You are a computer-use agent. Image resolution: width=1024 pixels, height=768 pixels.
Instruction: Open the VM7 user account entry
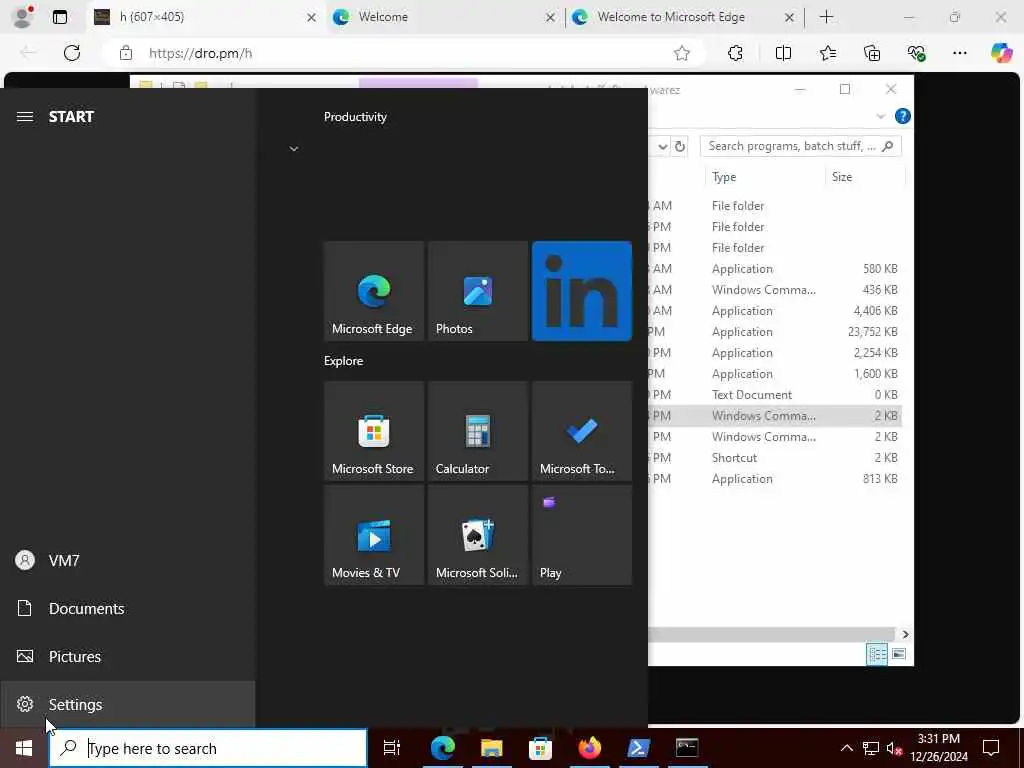[x=127, y=560]
